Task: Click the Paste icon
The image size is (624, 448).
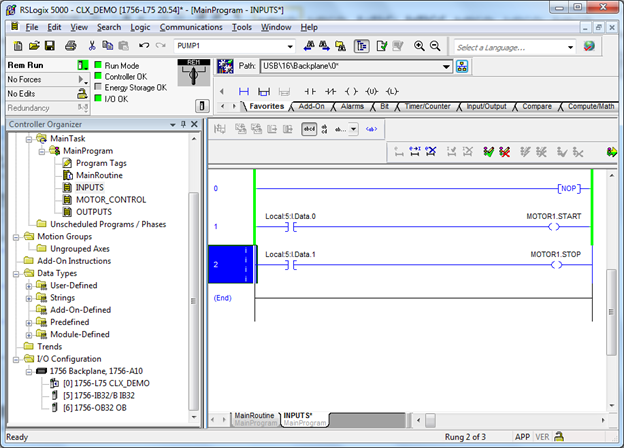Action: coord(124,46)
